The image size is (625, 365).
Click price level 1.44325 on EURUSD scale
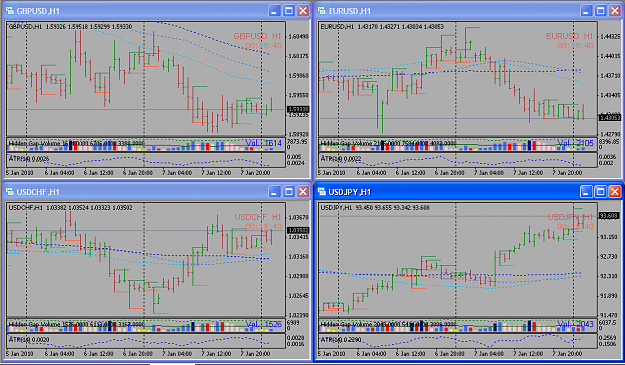[x=610, y=37]
